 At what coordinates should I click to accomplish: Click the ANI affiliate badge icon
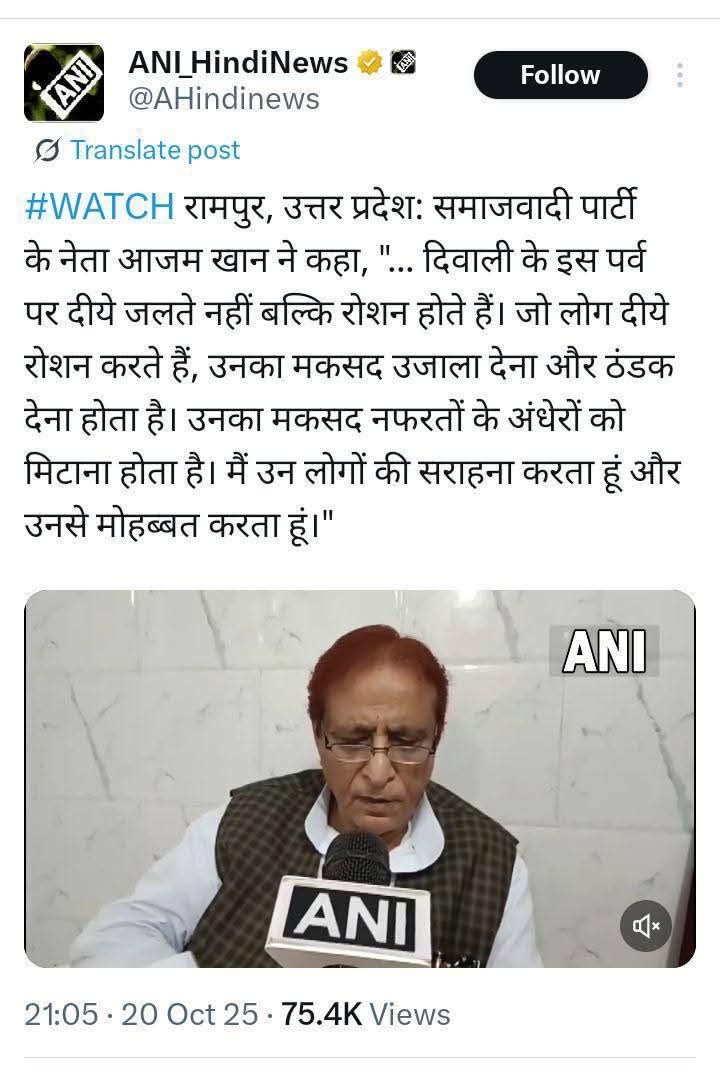403,63
